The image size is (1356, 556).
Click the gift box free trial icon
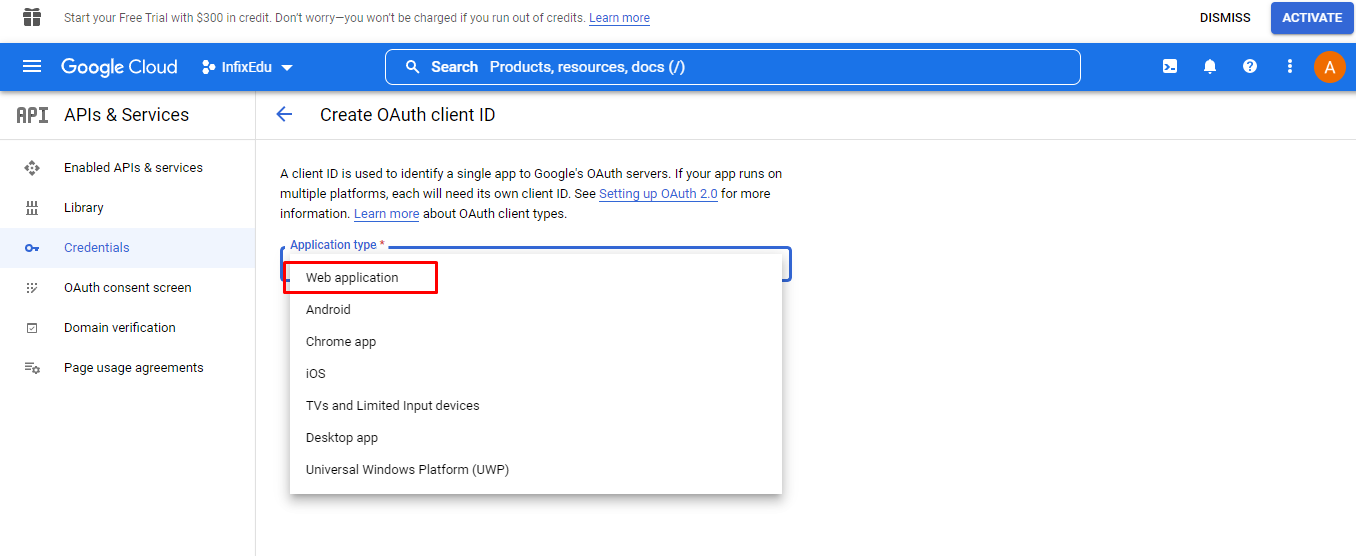(32, 17)
